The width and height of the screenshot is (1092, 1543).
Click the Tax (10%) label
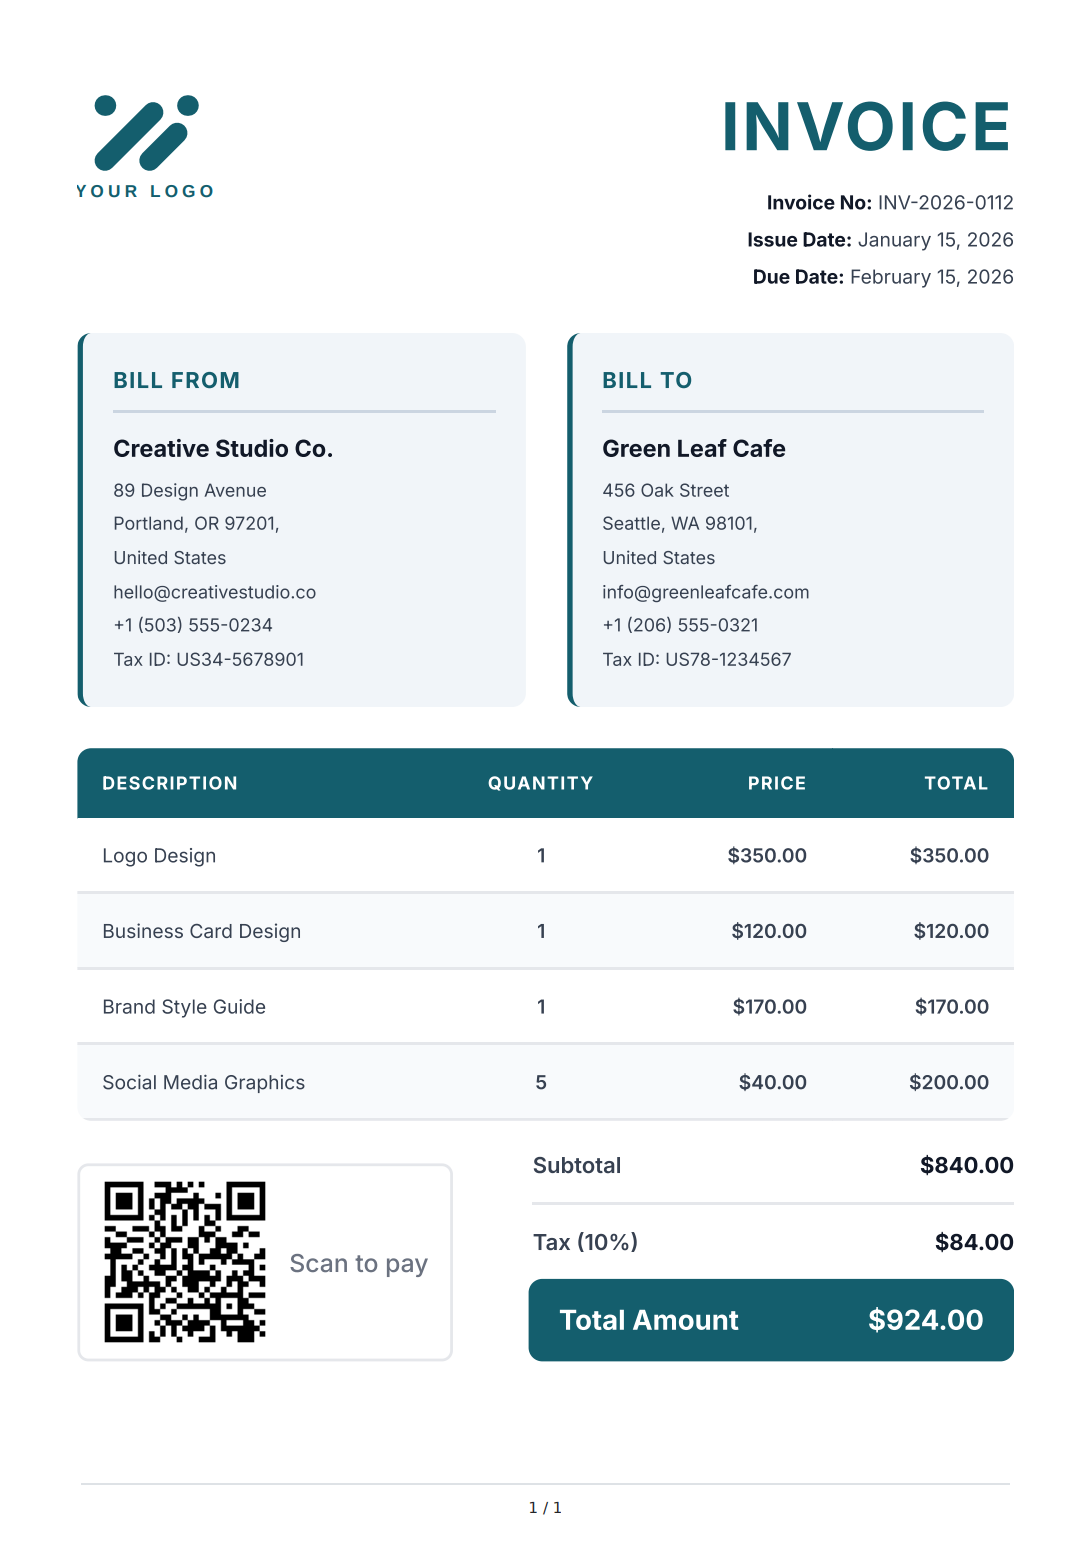tap(585, 1242)
